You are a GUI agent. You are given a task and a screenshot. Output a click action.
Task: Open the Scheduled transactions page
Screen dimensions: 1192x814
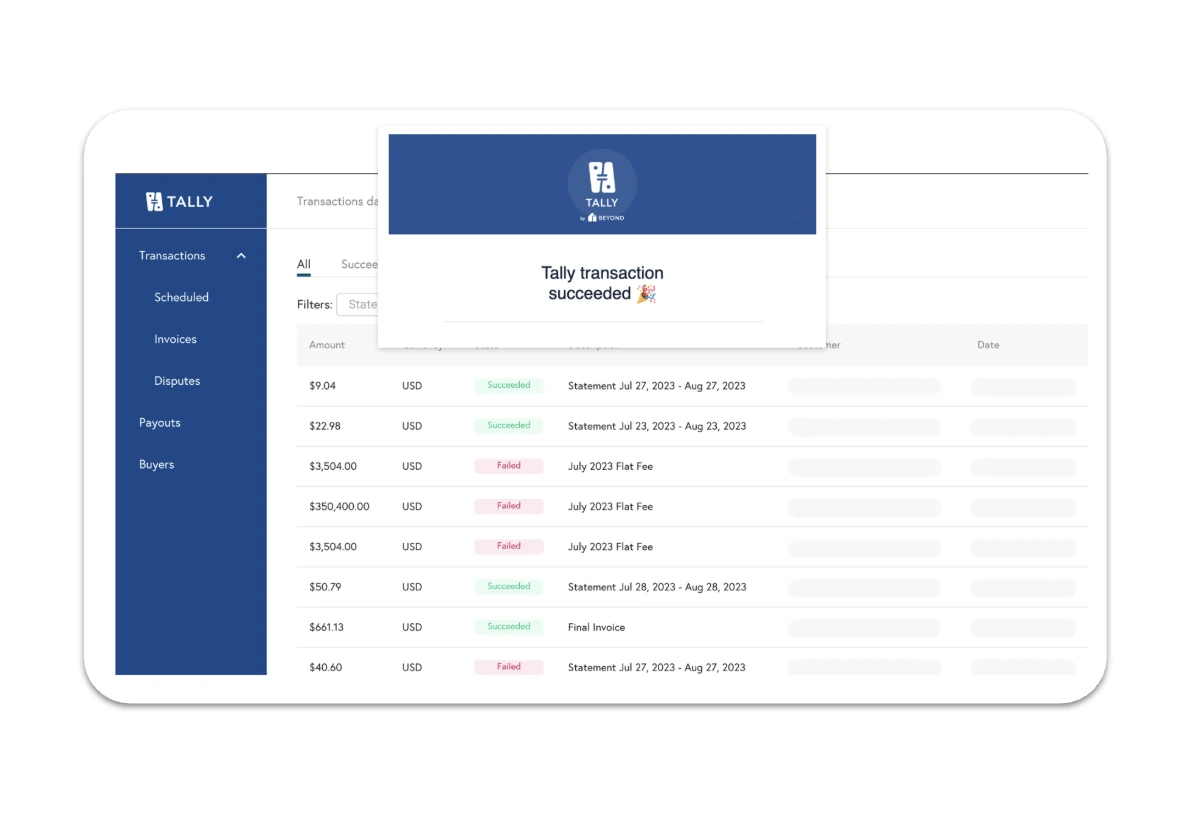pyautogui.click(x=181, y=297)
